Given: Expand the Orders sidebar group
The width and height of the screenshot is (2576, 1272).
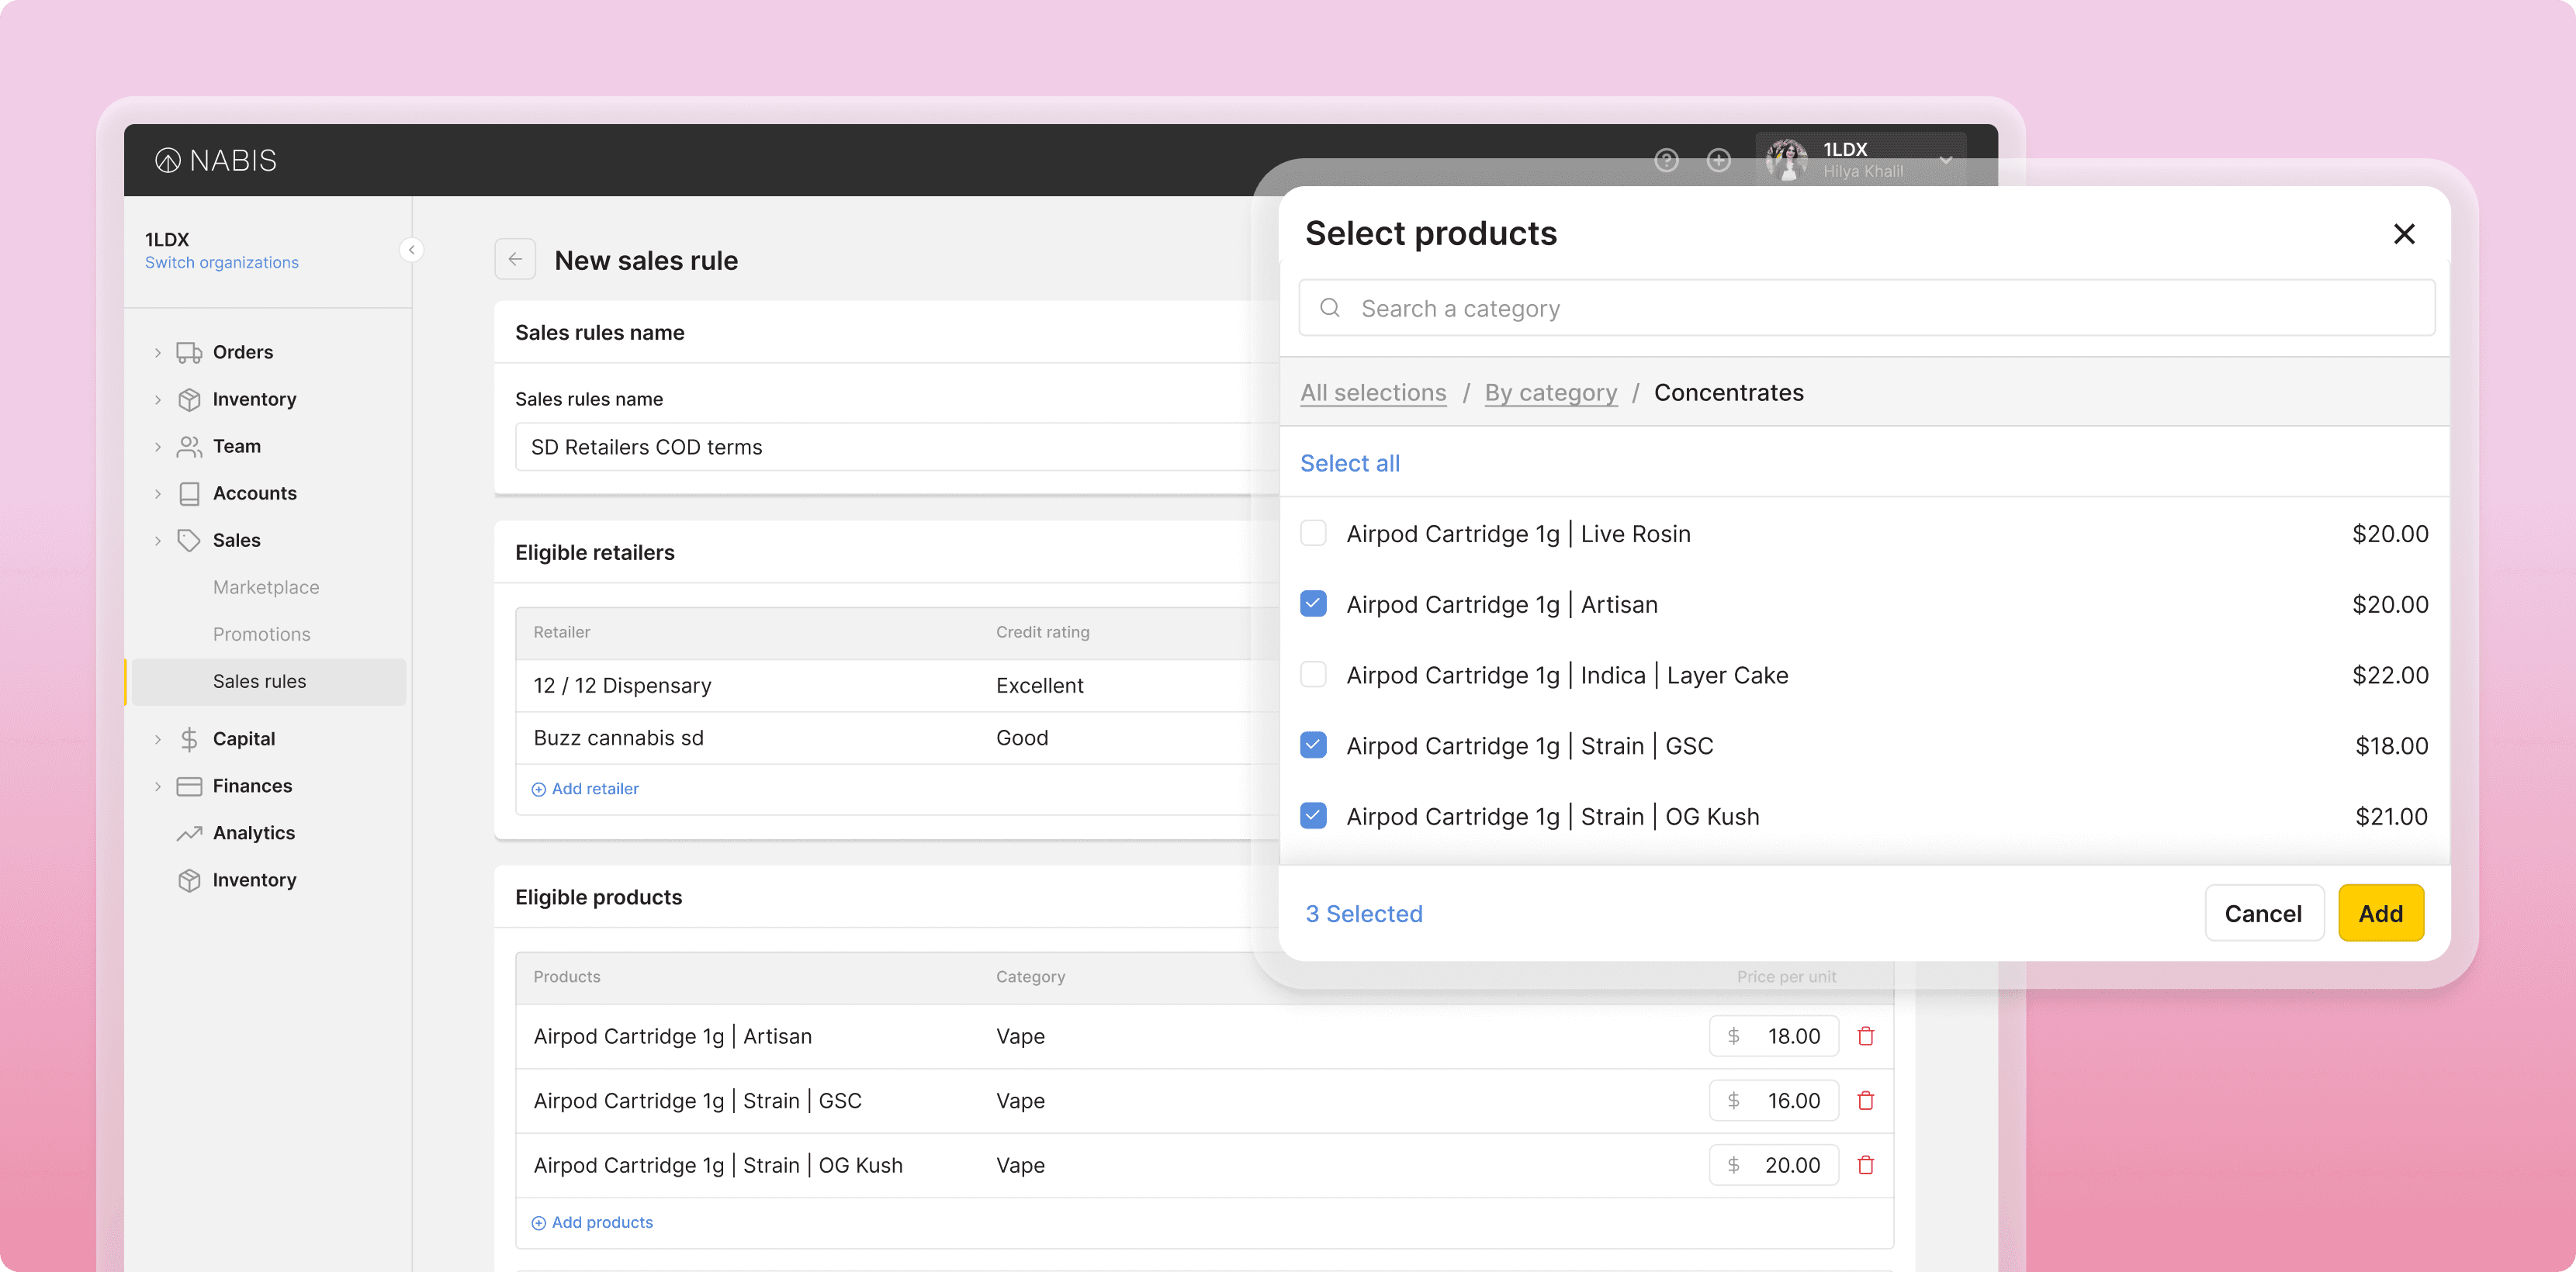Looking at the screenshot, I should [x=158, y=352].
